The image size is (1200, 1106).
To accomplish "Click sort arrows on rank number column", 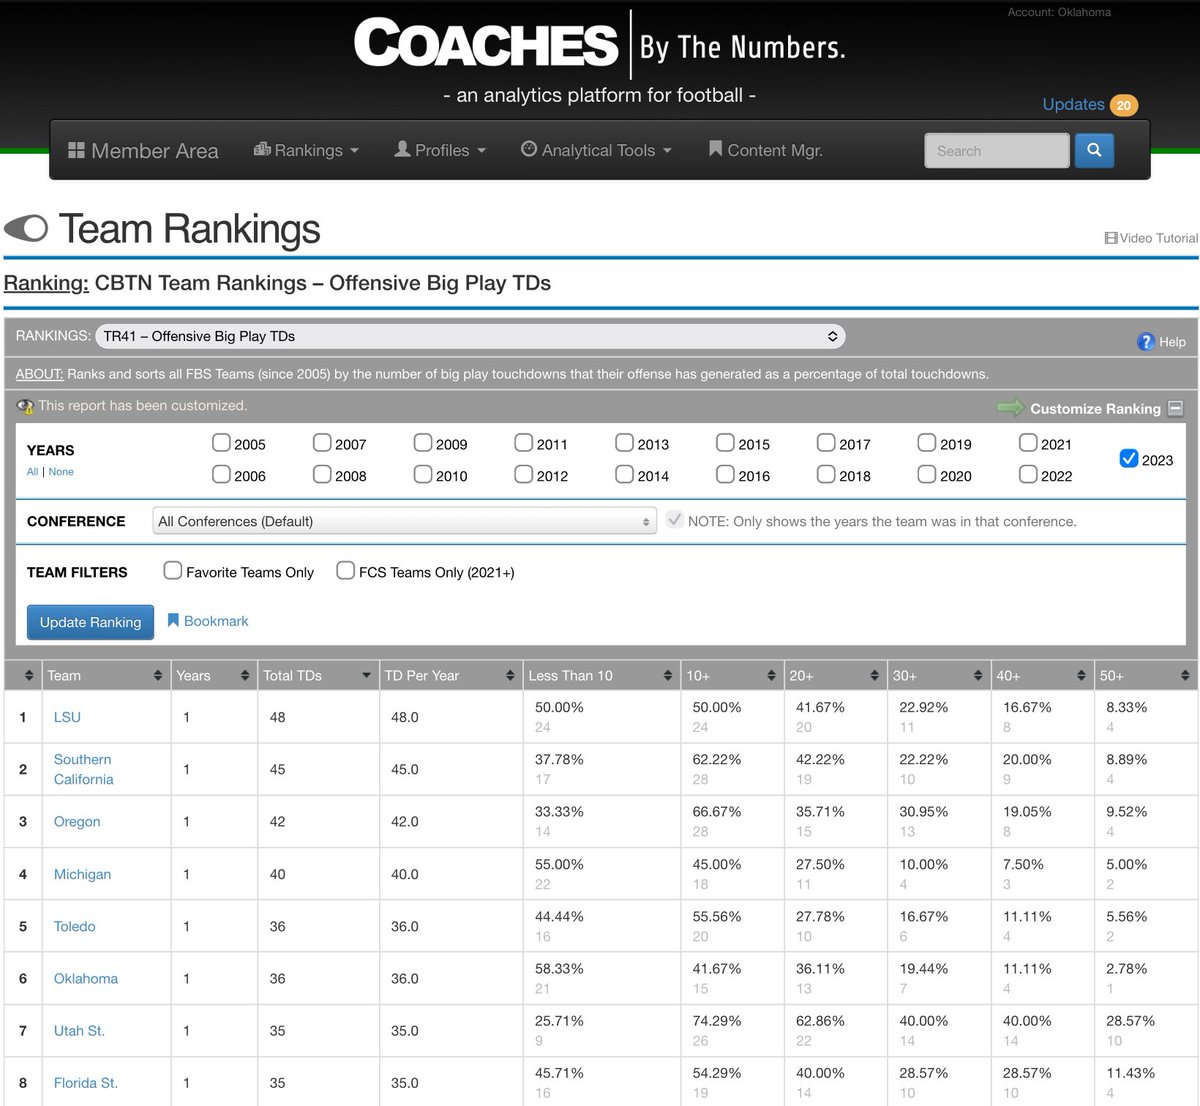I will pos(29,676).
